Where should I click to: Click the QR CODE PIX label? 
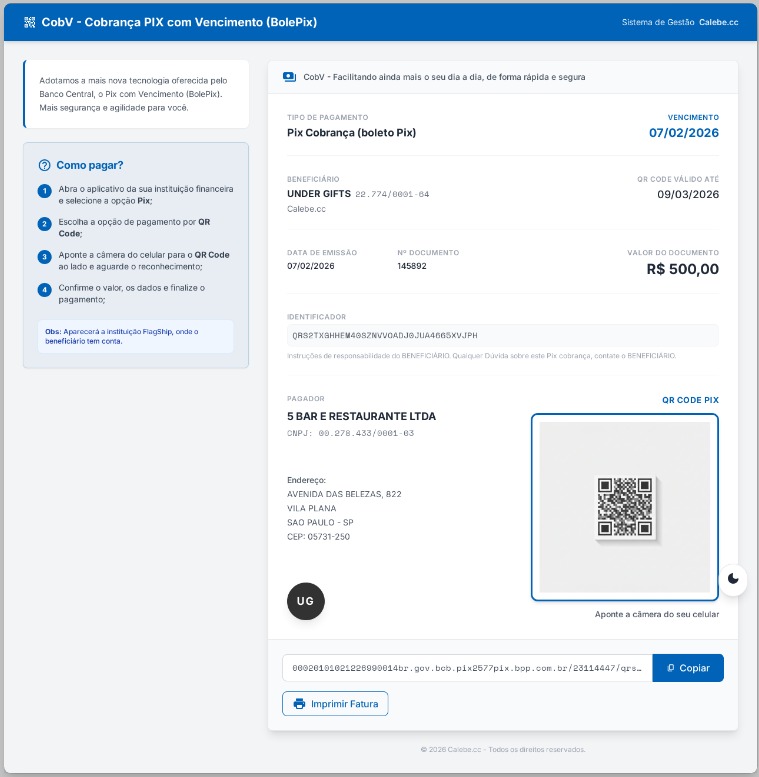click(x=690, y=400)
